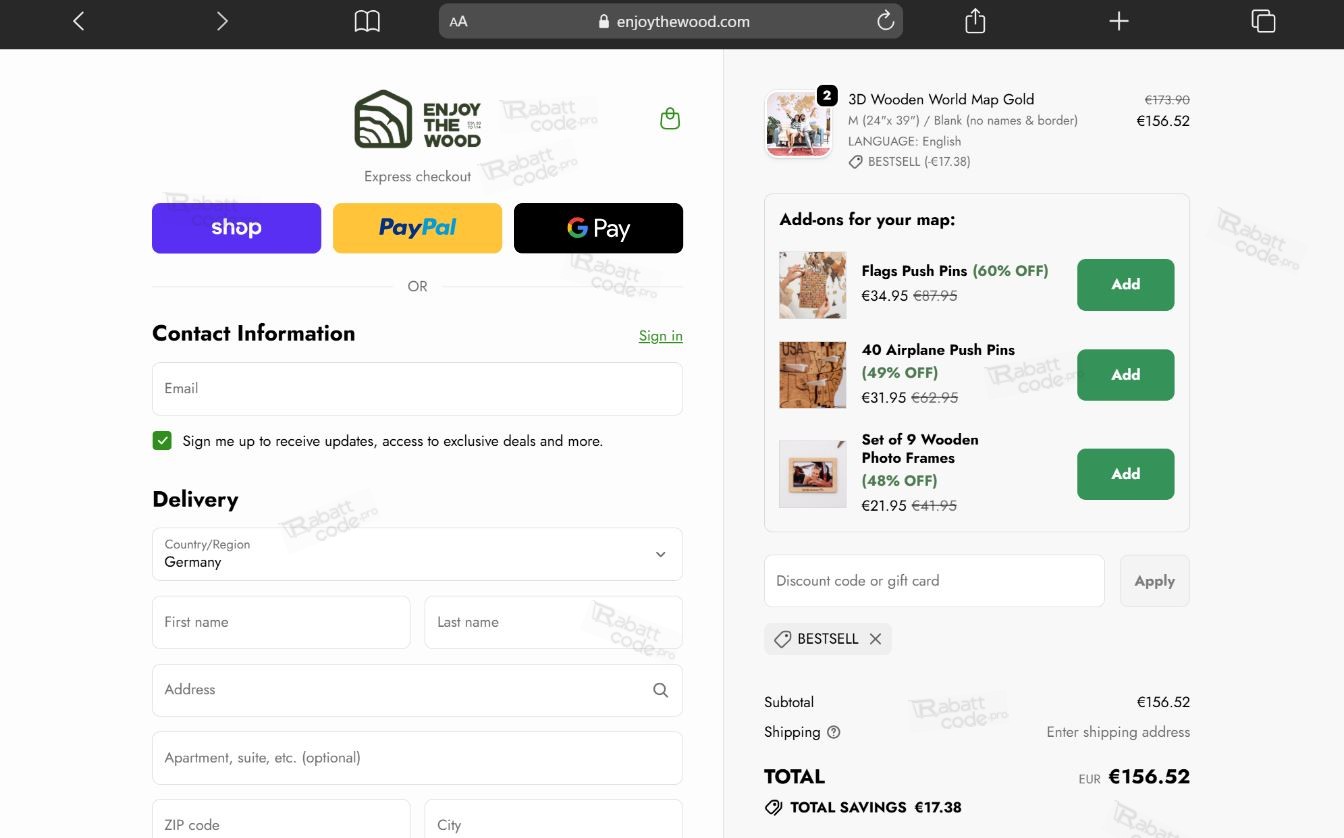Click the shipping help question mark icon
1344x838 pixels.
click(x=834, y=732)
